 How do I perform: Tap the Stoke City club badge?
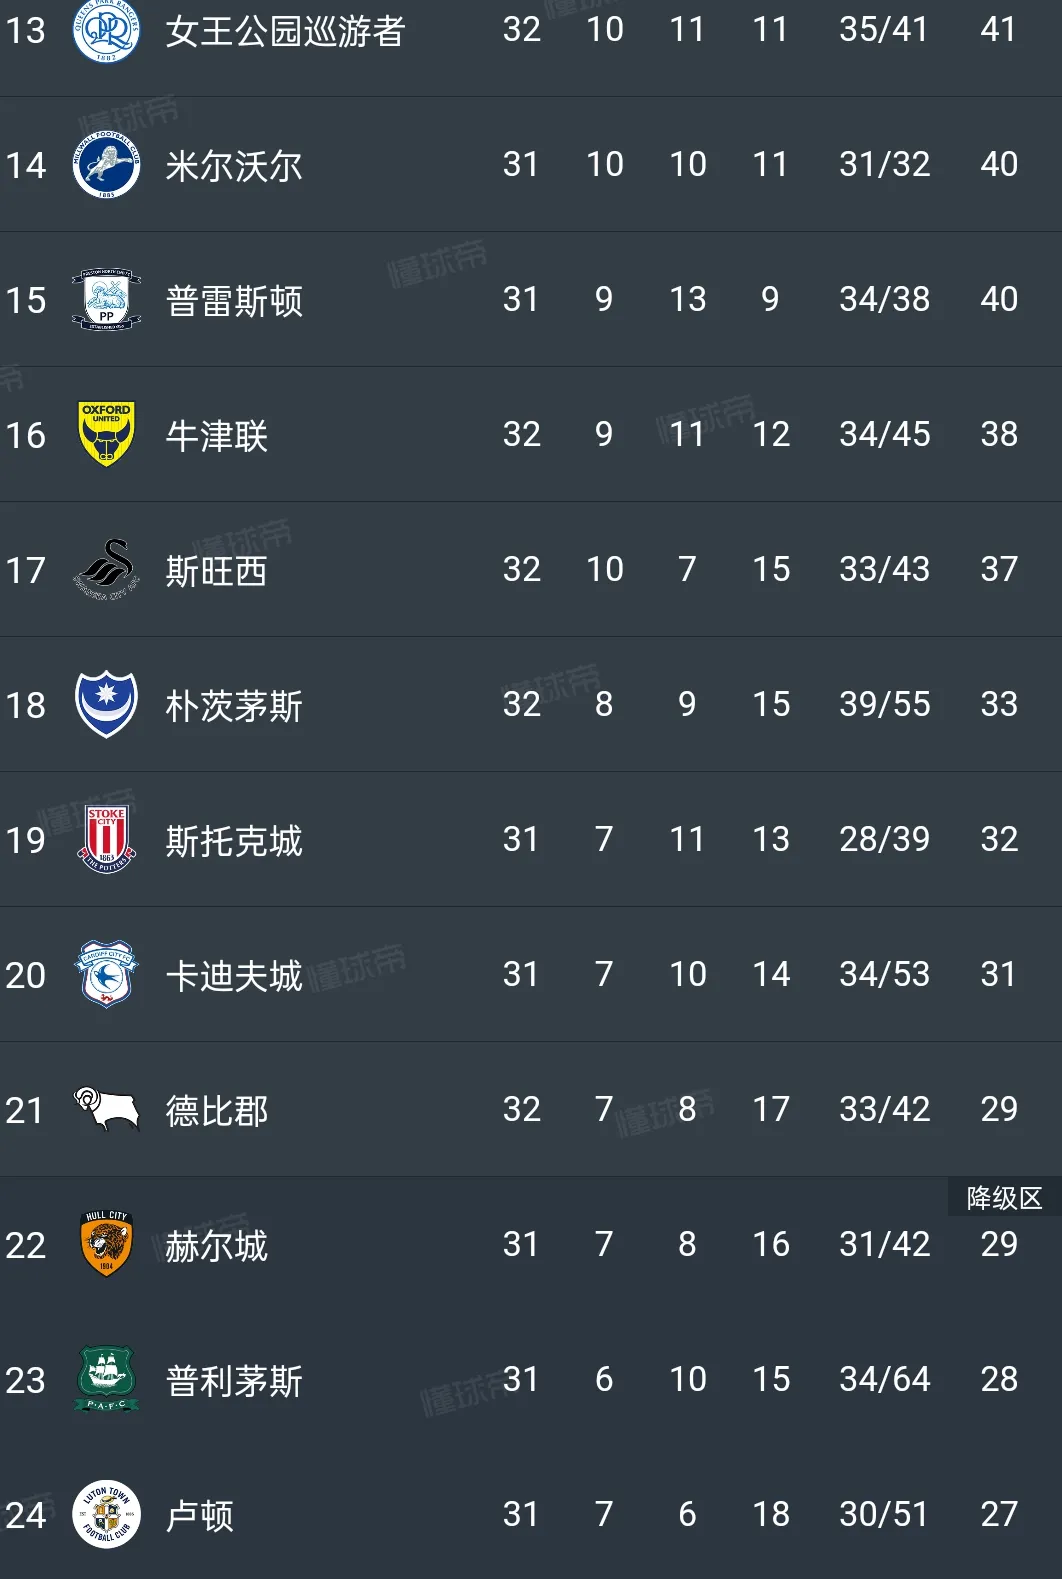click(x=106, y=840)
